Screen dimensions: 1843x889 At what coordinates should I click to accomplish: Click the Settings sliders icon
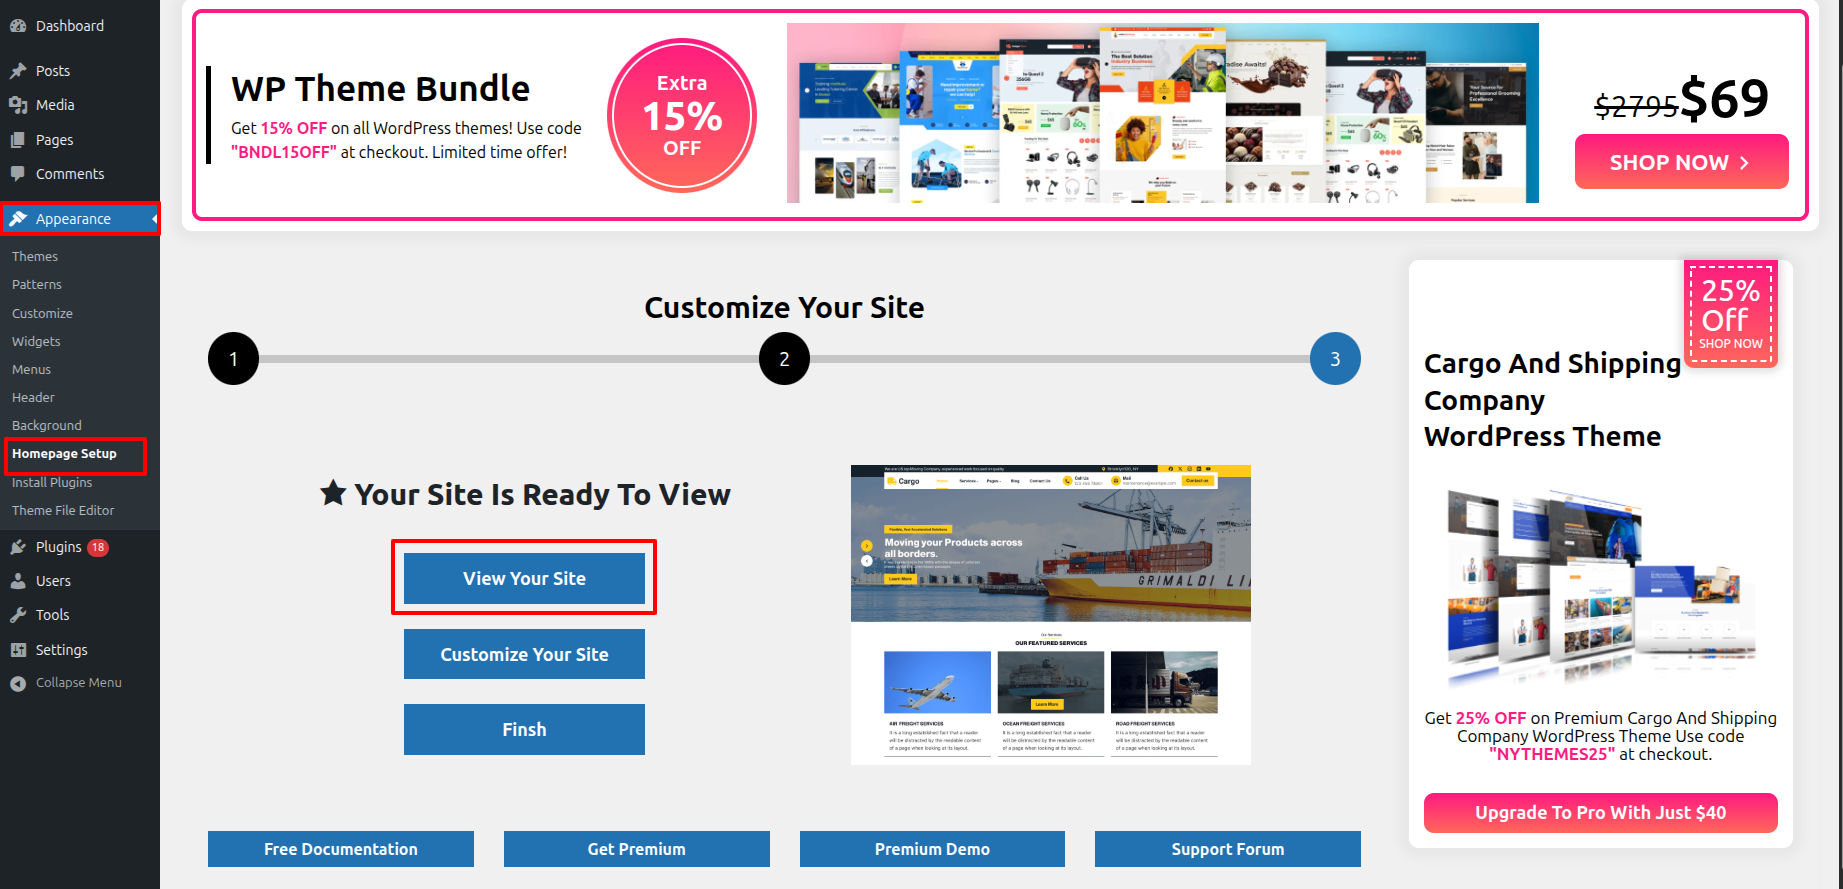tap(18, 650)
